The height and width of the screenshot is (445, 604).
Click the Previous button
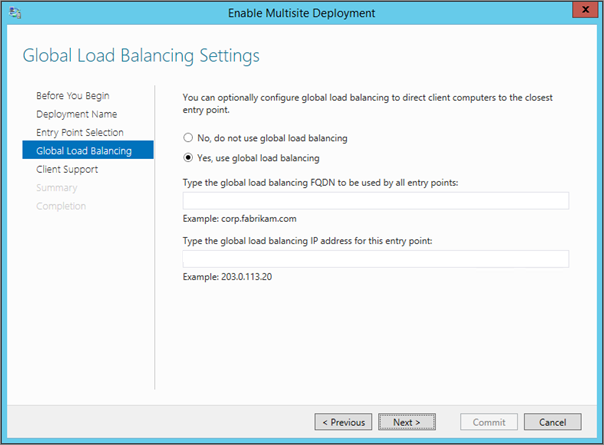point(343,422)
